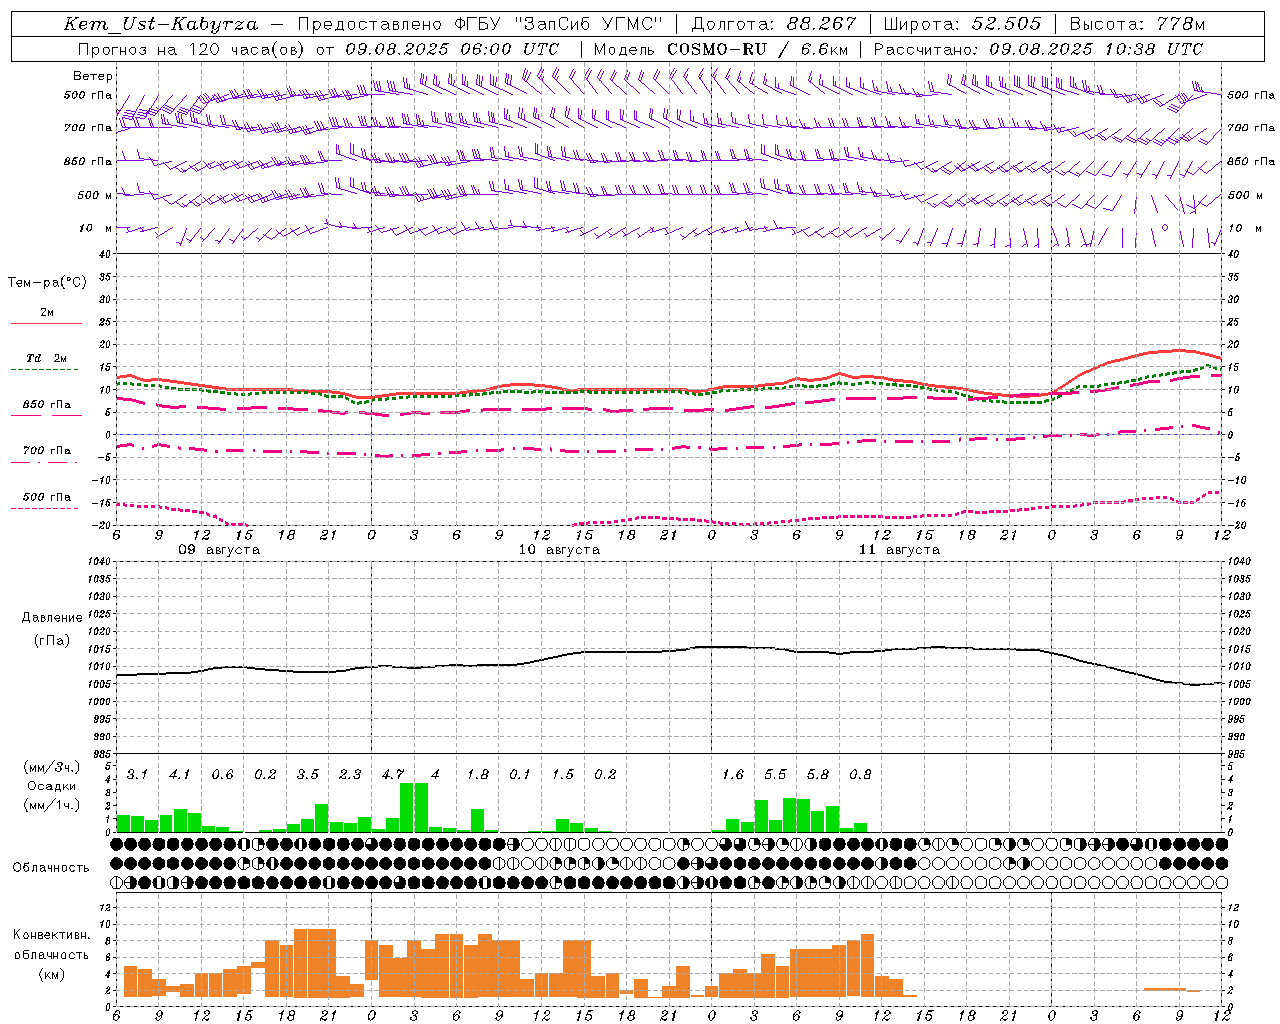
Task: Click the 3.5 precipitation value
Action: point(307,775)
